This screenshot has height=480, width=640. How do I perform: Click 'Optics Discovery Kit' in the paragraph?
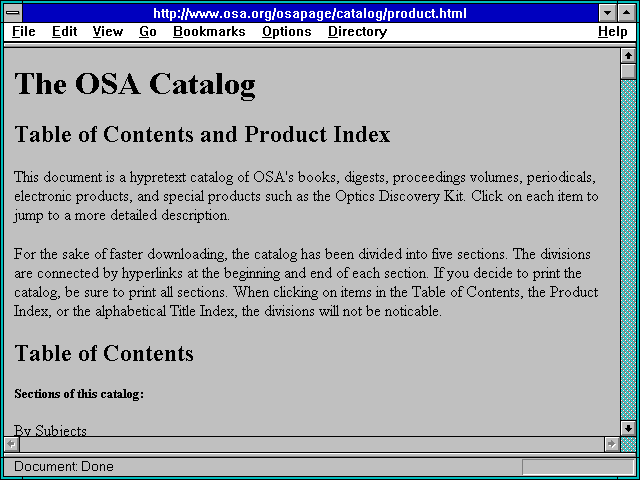point(400,196)
